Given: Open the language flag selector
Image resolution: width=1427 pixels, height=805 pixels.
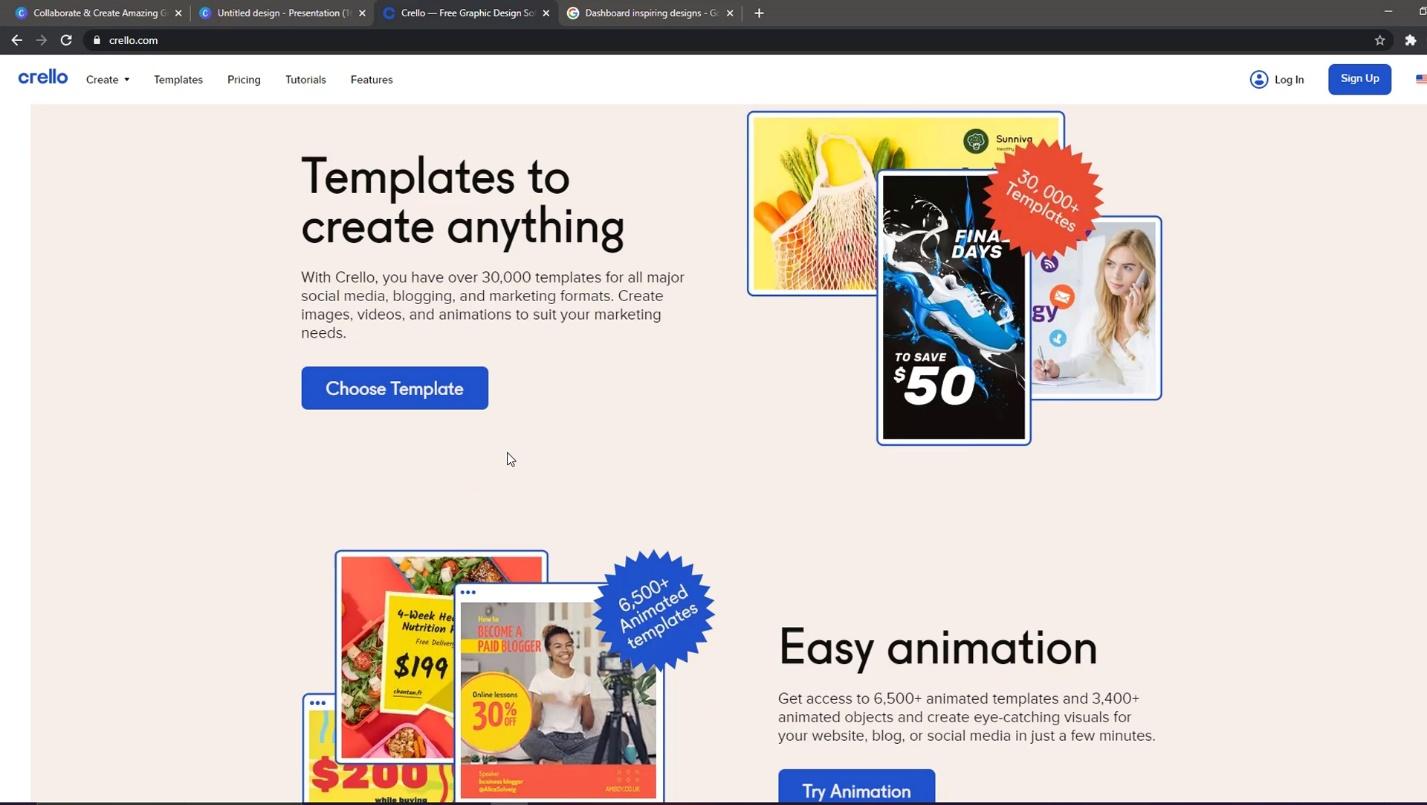Looking at the screenshot, I should [1421, 79].
